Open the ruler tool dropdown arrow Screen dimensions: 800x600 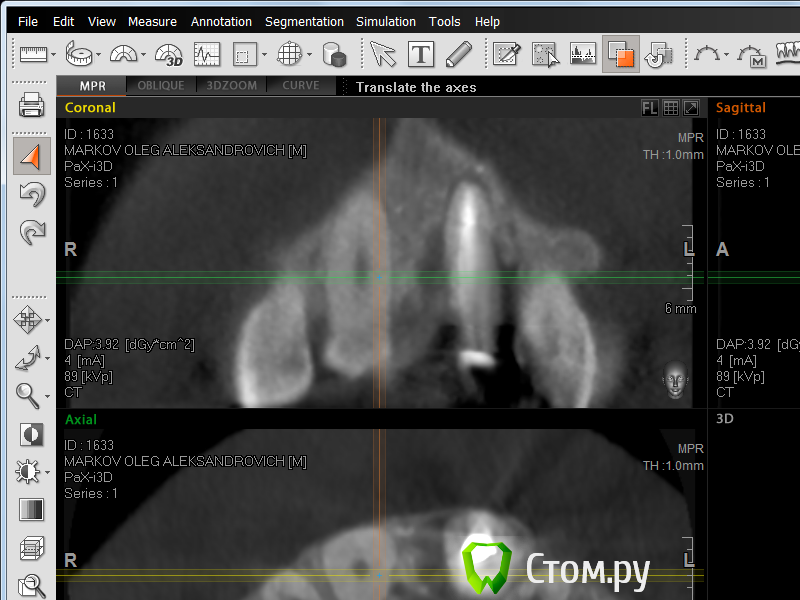(54, 55)
